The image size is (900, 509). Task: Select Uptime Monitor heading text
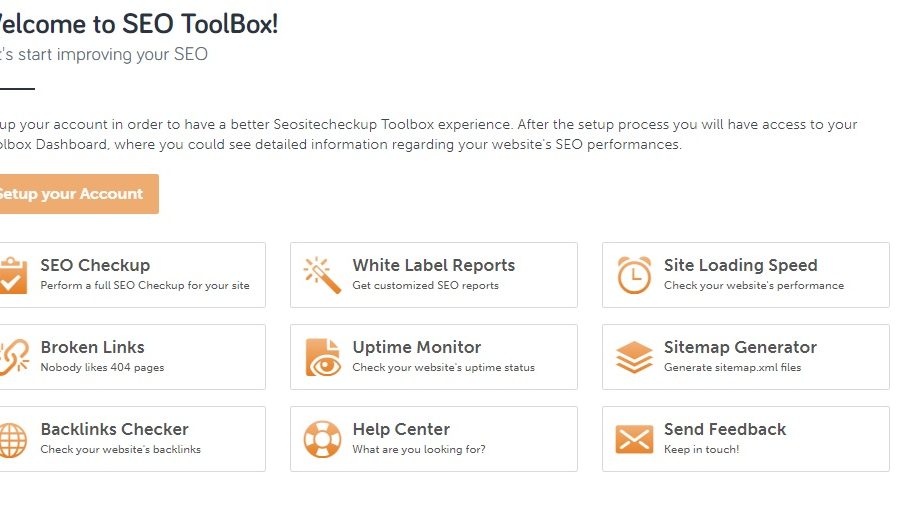[x=417, y=347]
